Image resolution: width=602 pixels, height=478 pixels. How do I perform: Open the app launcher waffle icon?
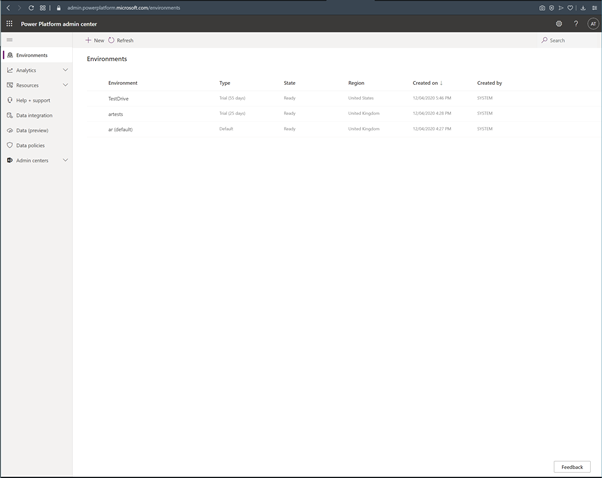pyautogui.click(x=10, y=23)
